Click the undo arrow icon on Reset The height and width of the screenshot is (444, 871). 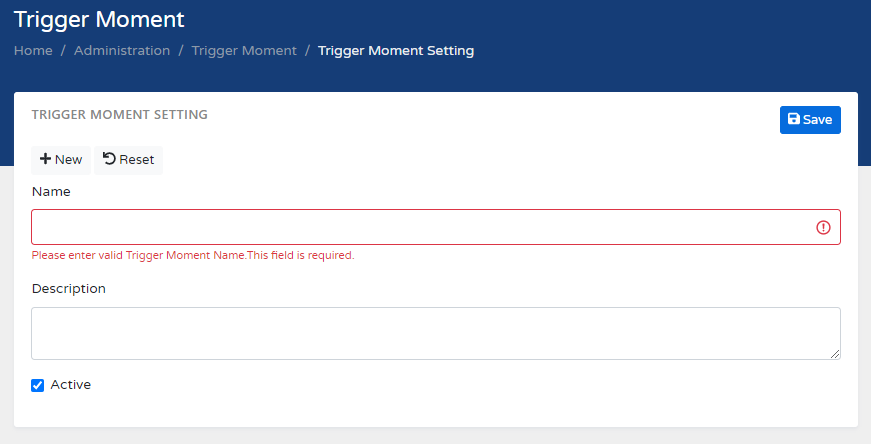click(109, 159)
